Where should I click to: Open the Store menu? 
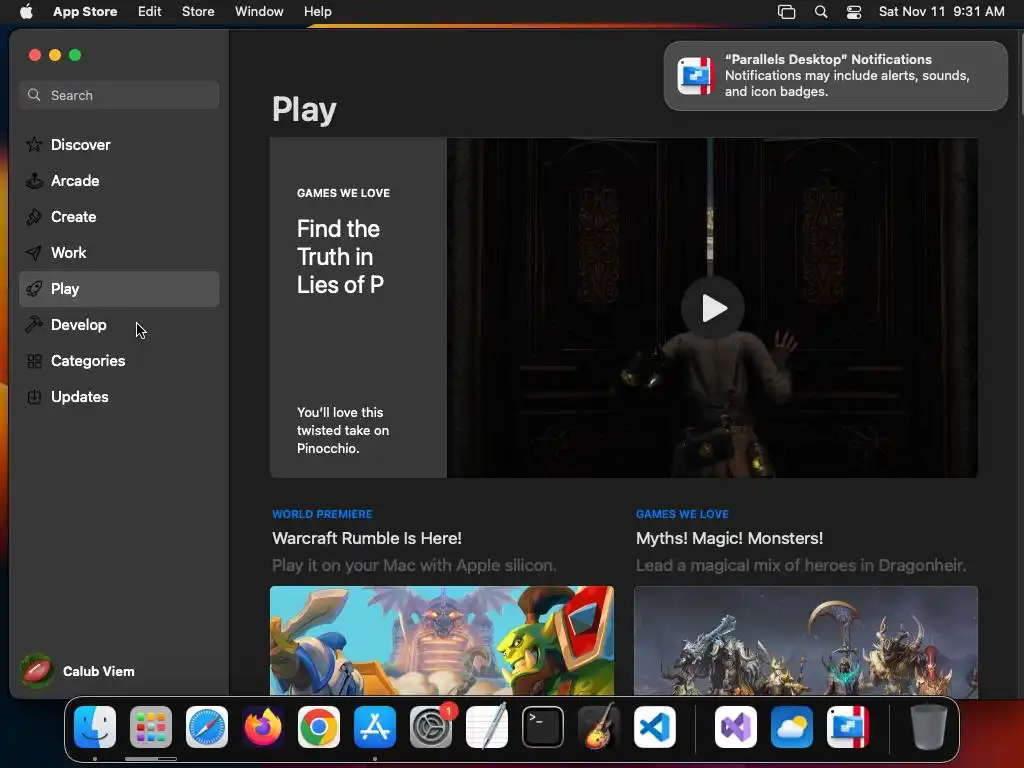[198, 11]
